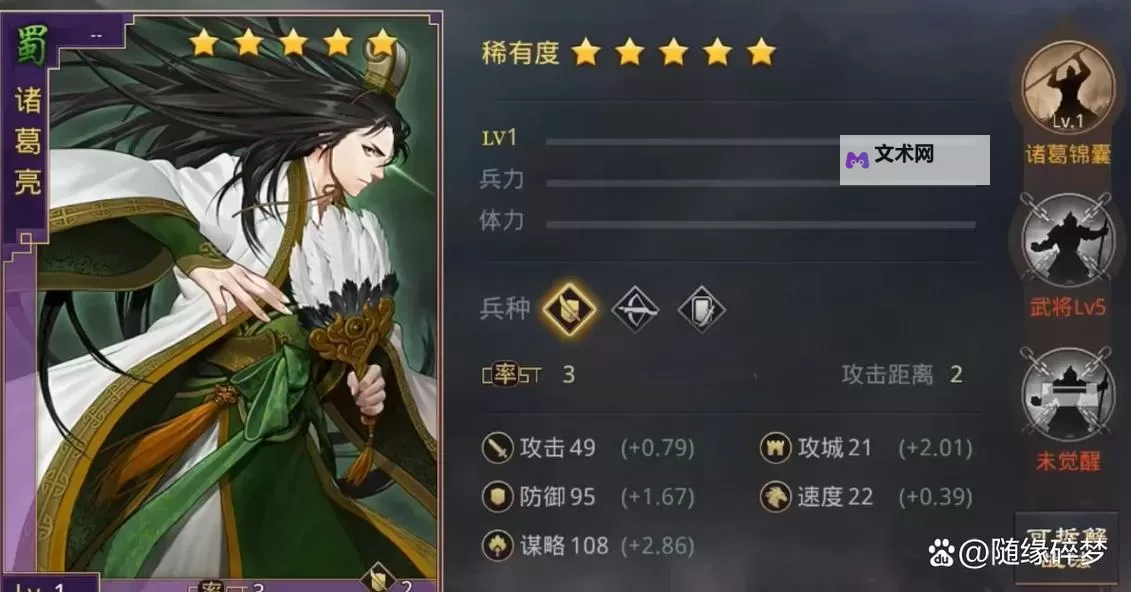Screen dimensions: 1131x592
Task: Click the LV1 experience progress bar
Action: coord(760,142)
